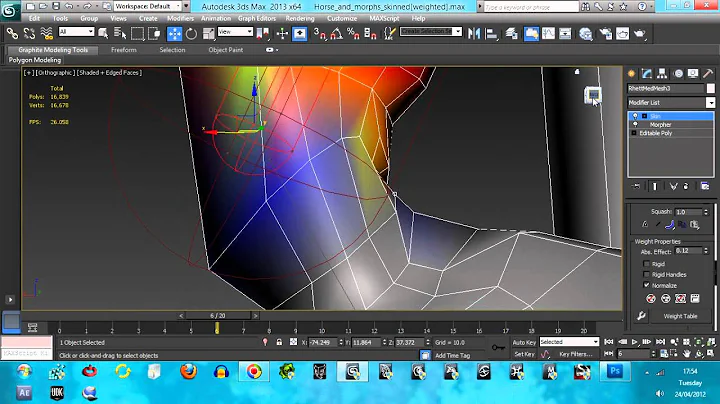Viewport: 720px width, 404px height.
Task: Switch to the Hierarchy command panel tab
Action: [x=662, y=73]
